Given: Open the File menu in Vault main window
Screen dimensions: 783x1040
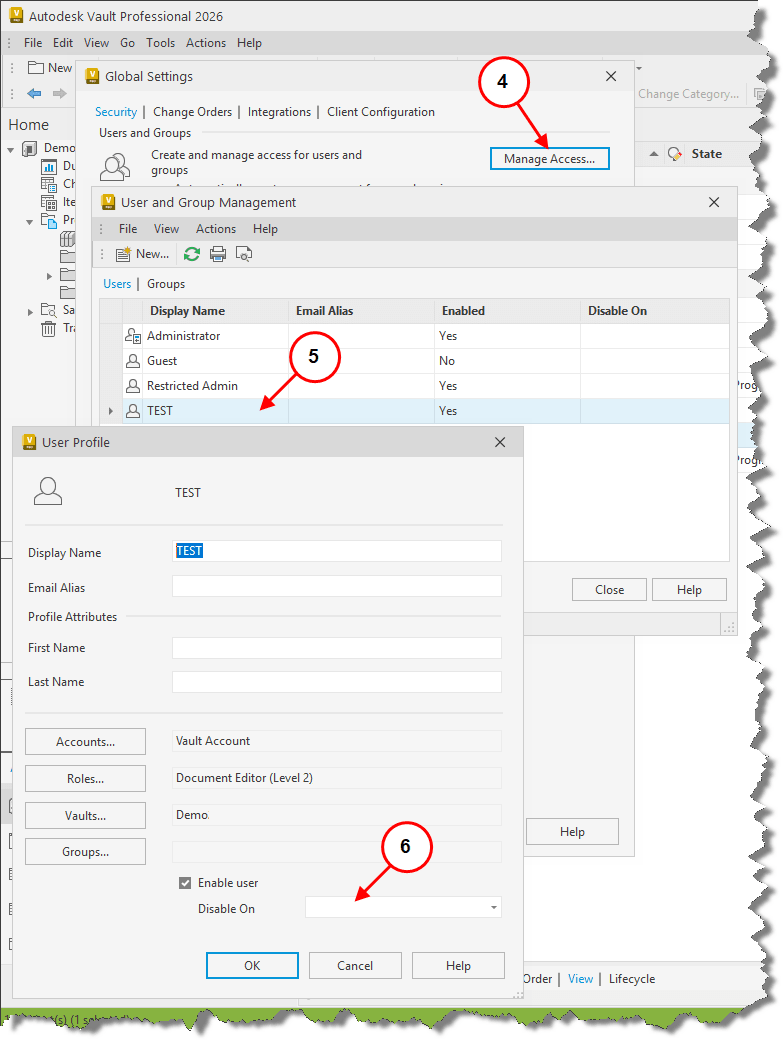Looking at the screenshot, I should click(33, 42).
